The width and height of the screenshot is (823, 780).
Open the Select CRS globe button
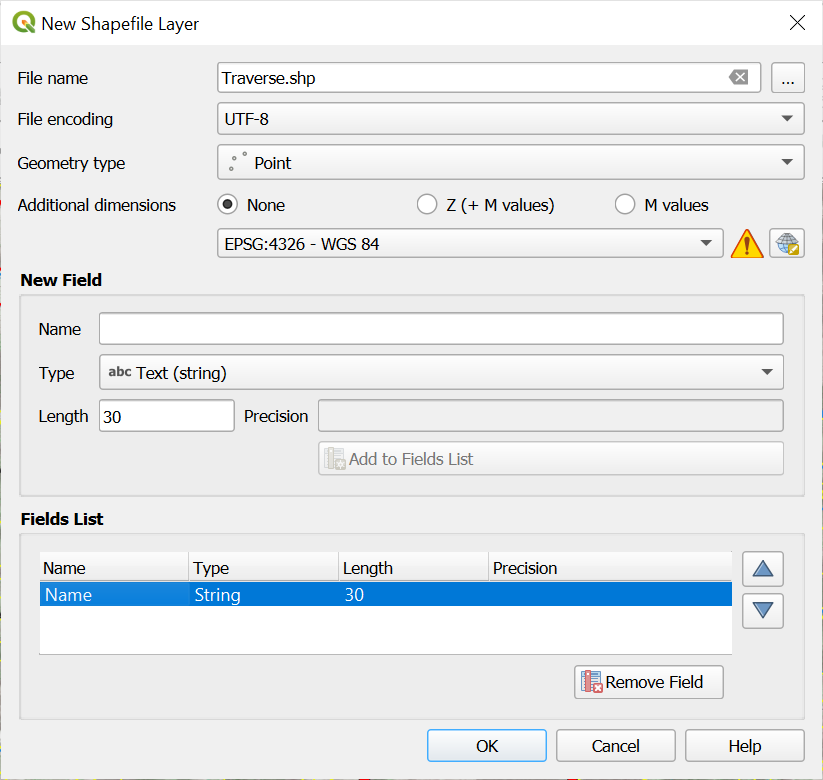pos(787,243)
